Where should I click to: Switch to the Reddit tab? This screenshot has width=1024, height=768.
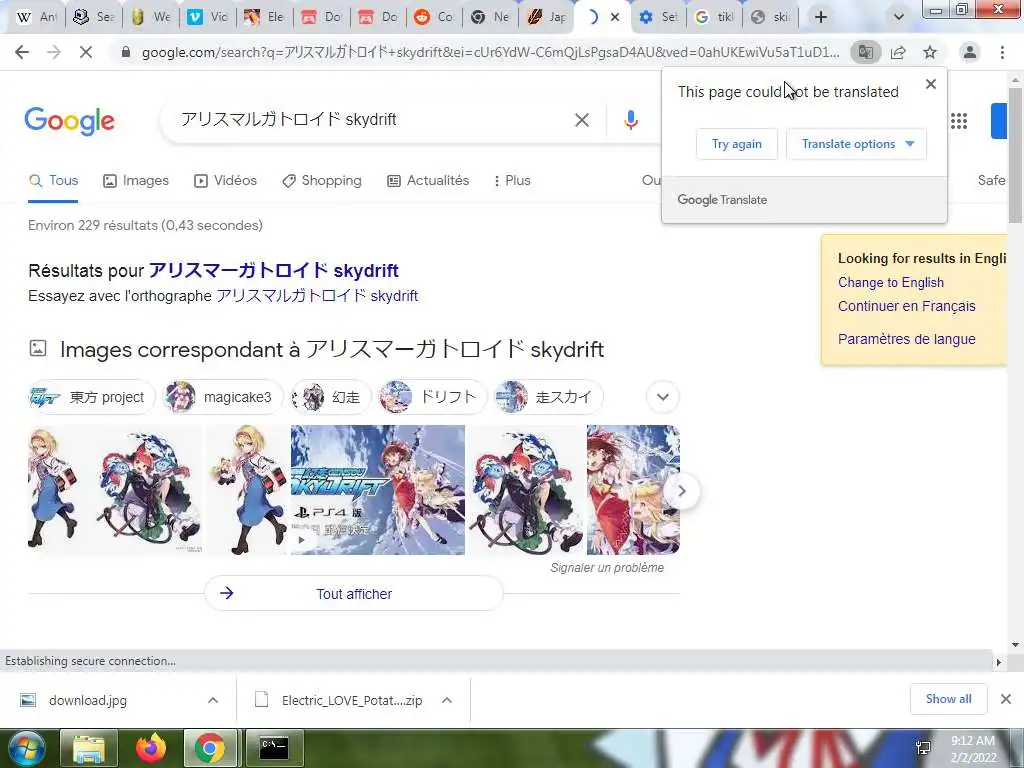point(434,17)
